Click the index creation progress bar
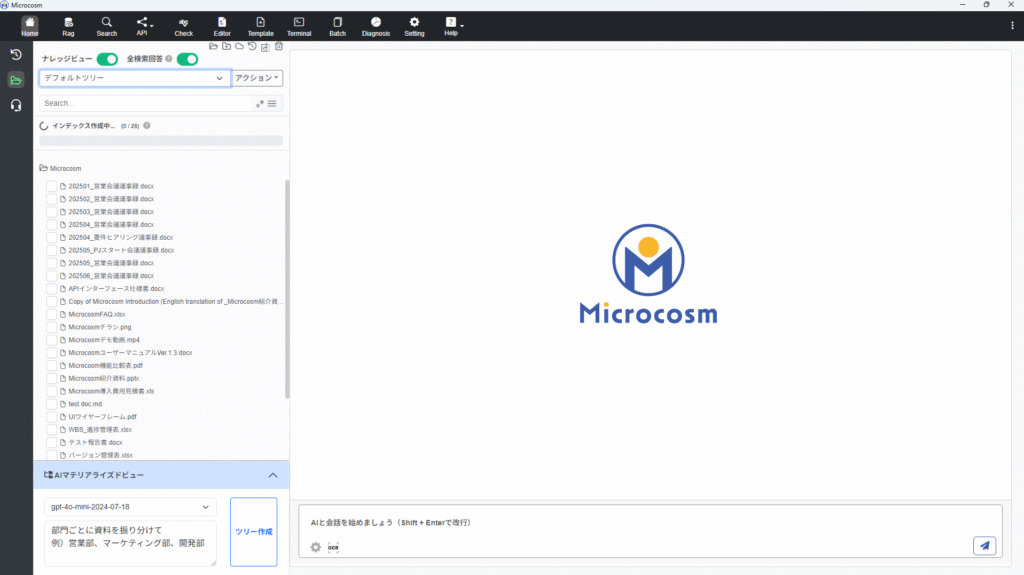The height and width of the screenshot is (575, 1024). [161, 141]
